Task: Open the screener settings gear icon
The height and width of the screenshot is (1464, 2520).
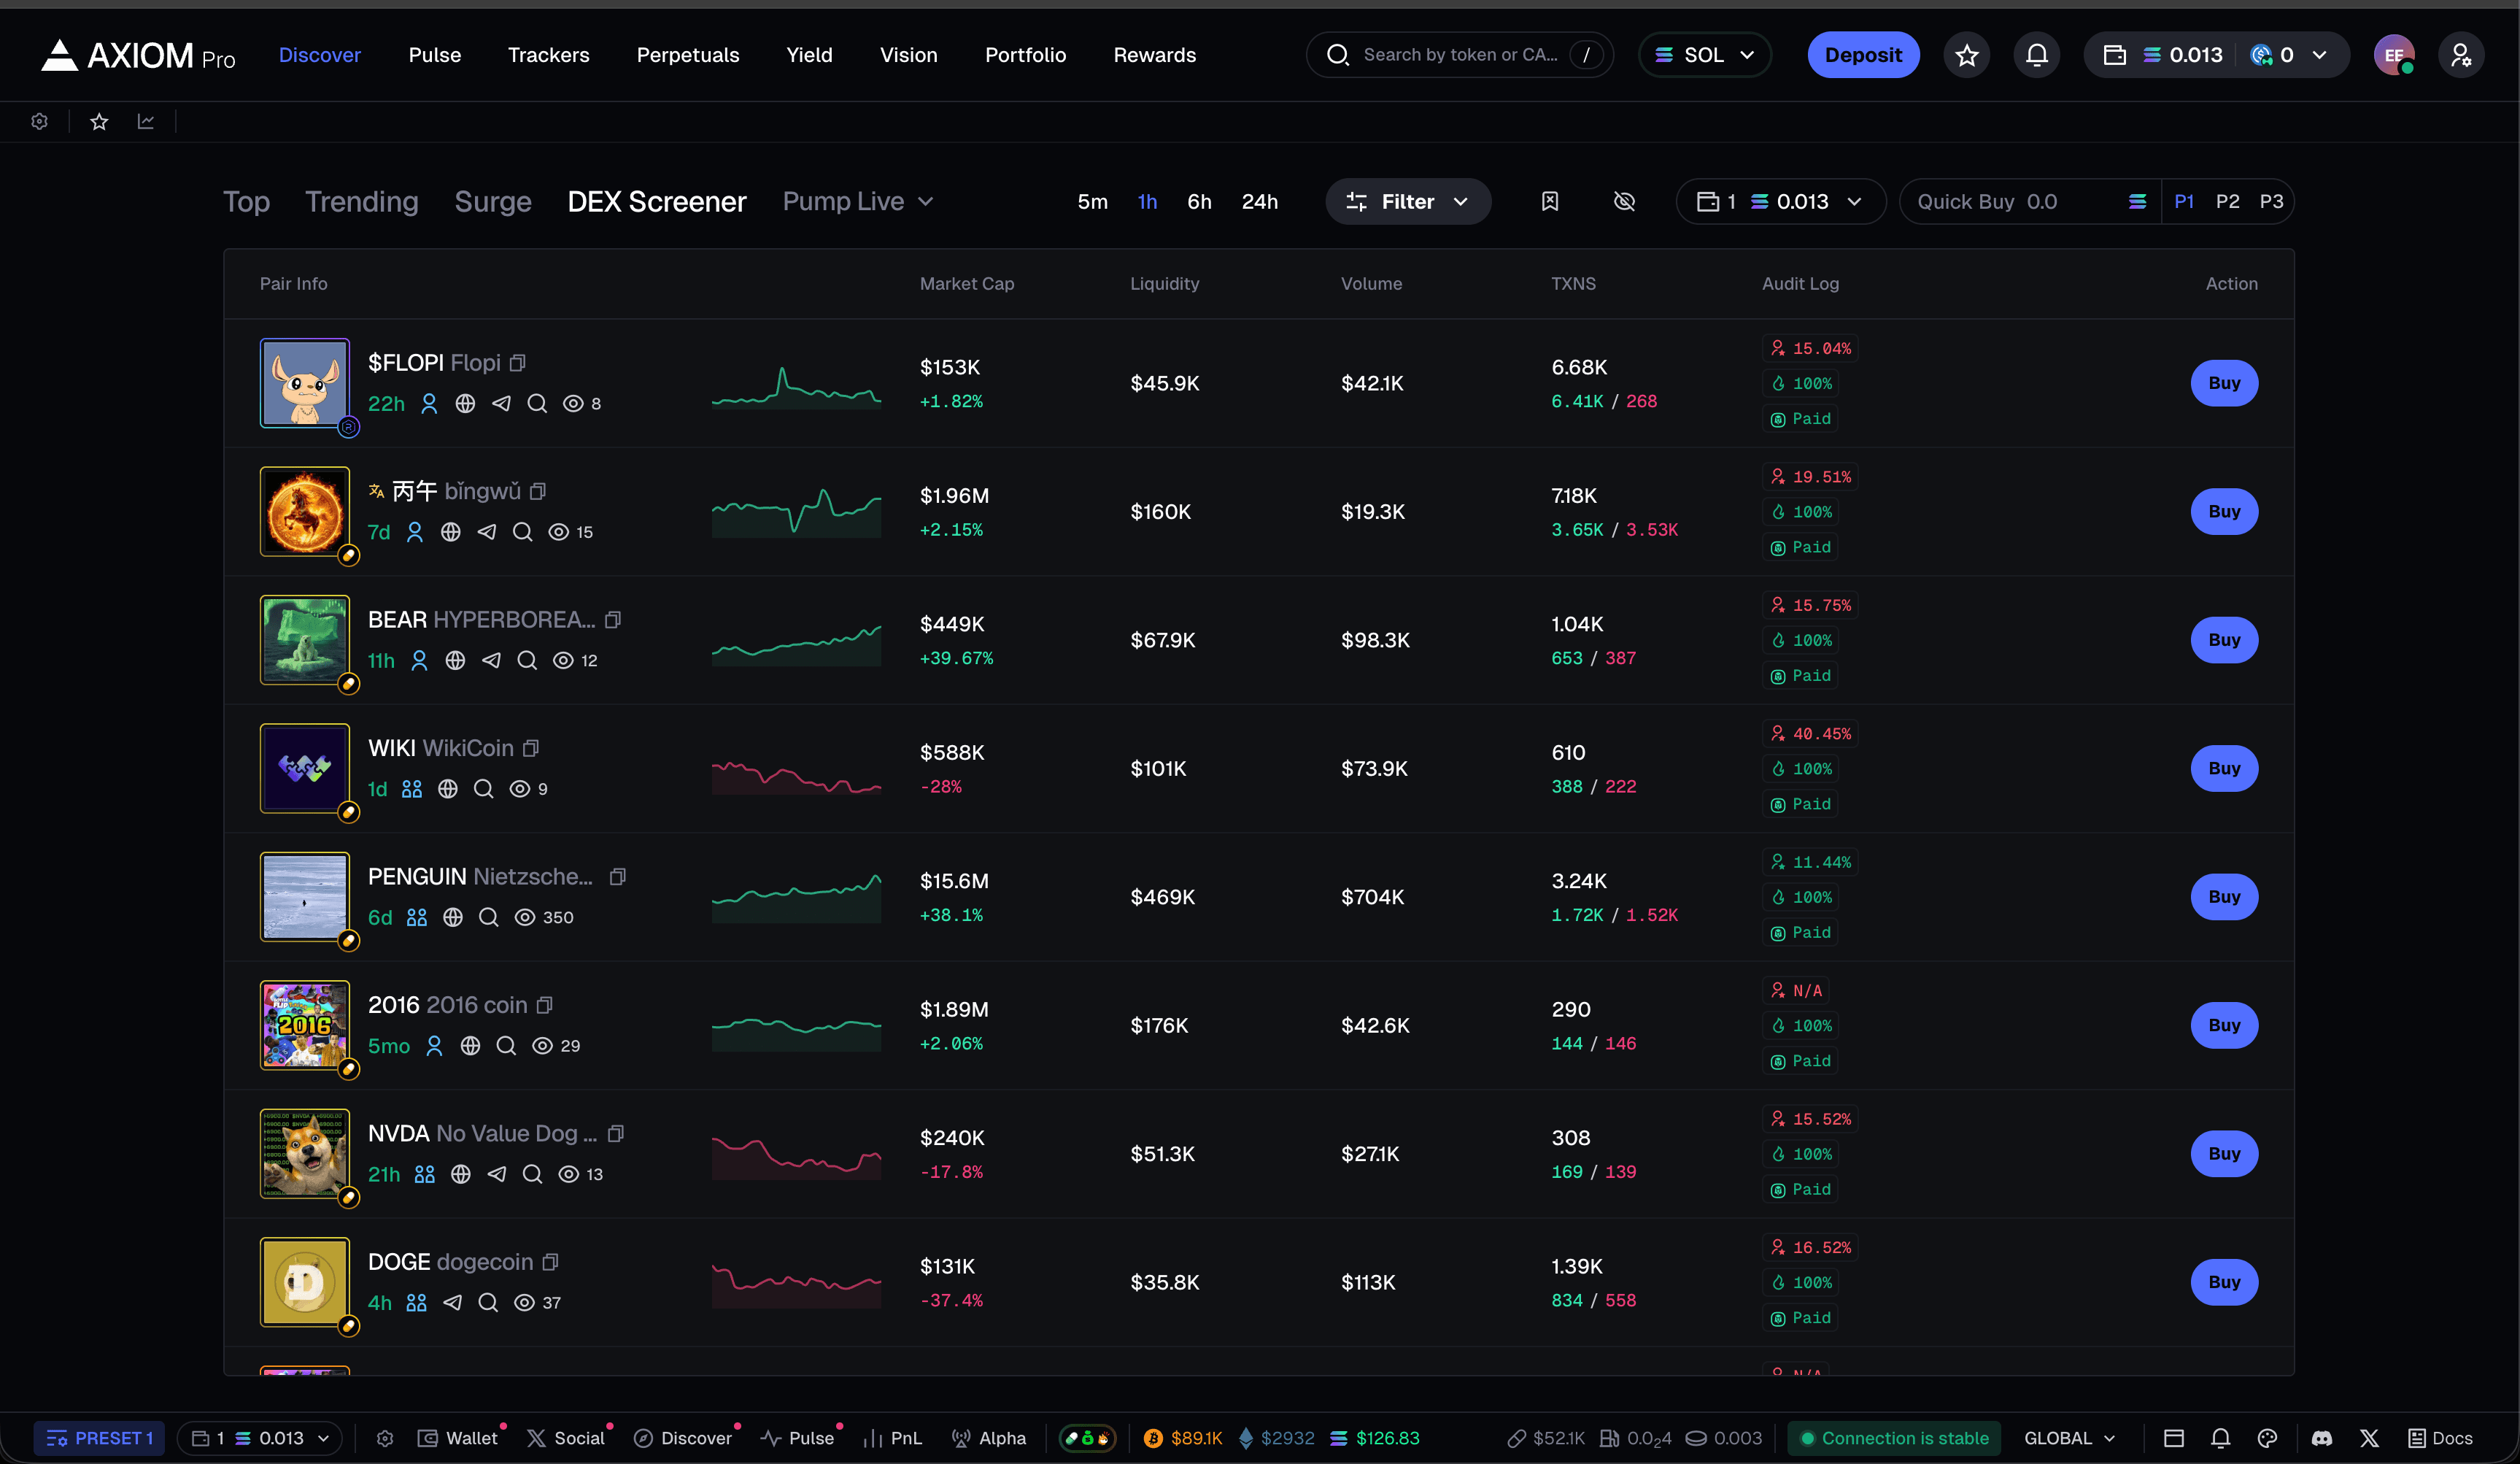Action: (40, 121)
